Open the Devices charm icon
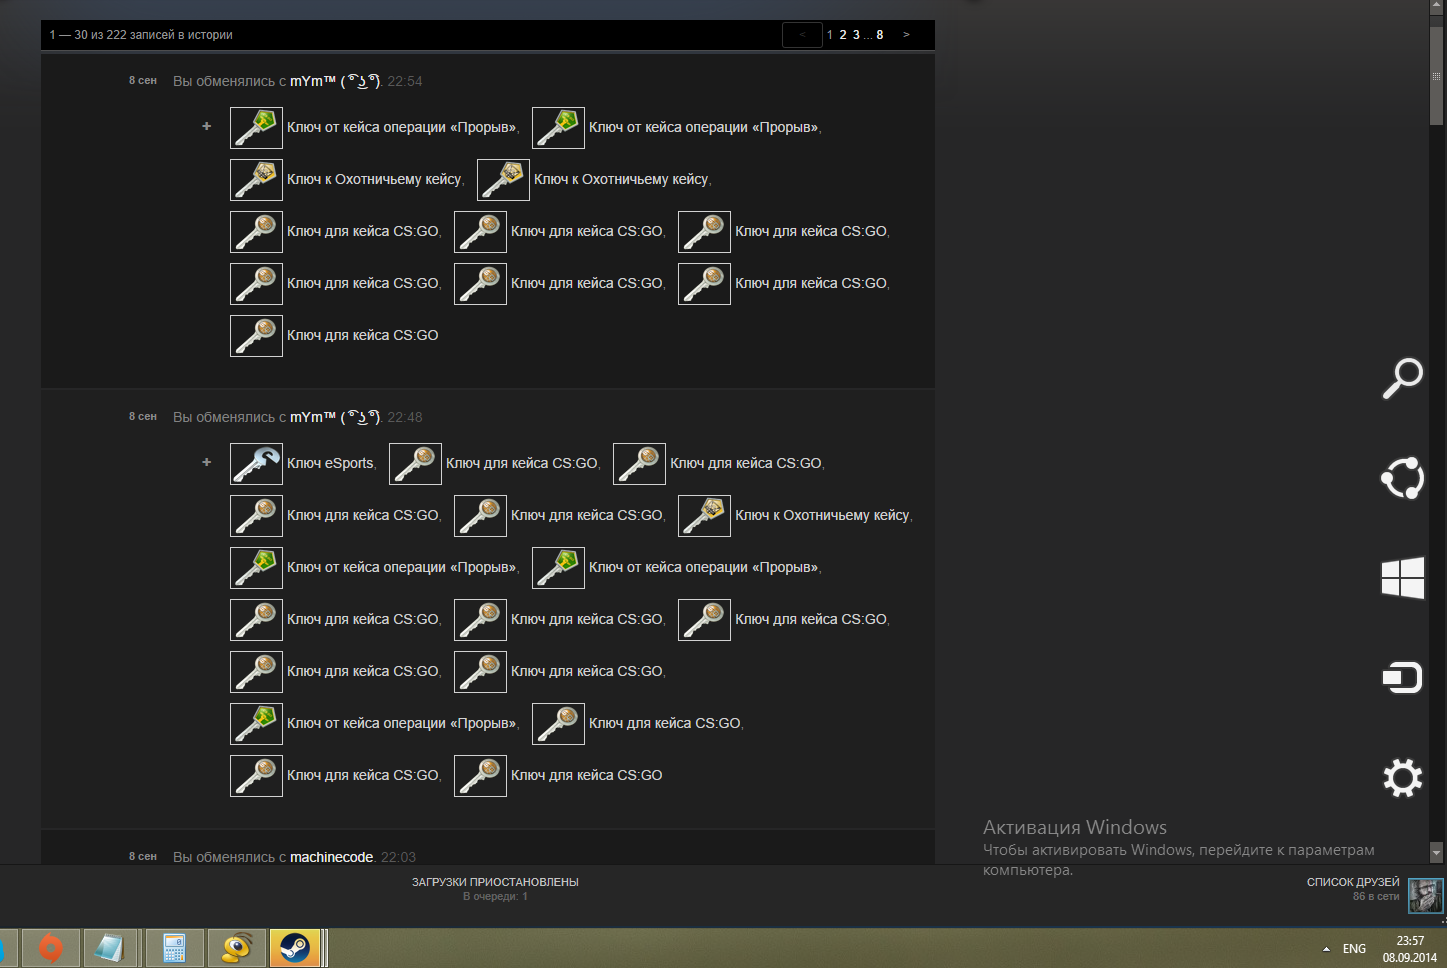The width and height of the screenshot is (1447, 968). (1402, 678)
